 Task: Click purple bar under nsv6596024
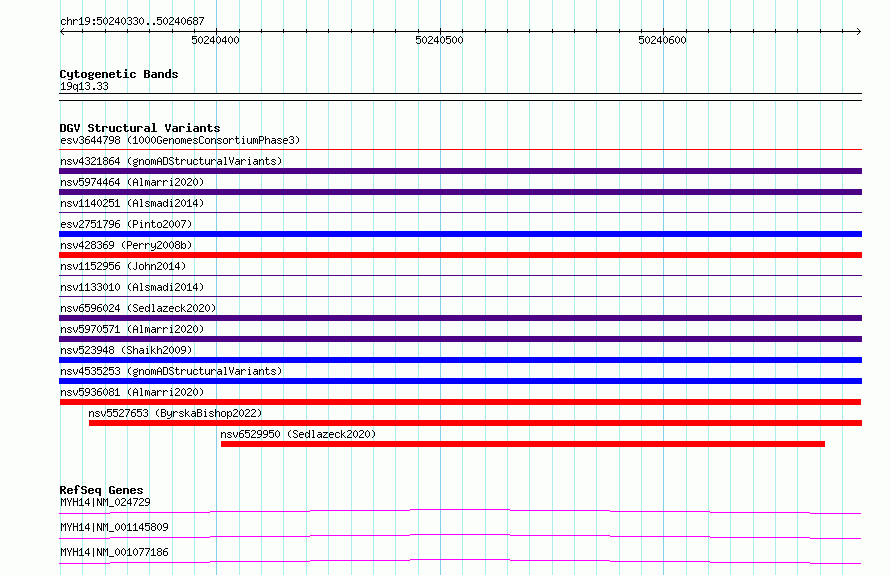tap(460, 318)
